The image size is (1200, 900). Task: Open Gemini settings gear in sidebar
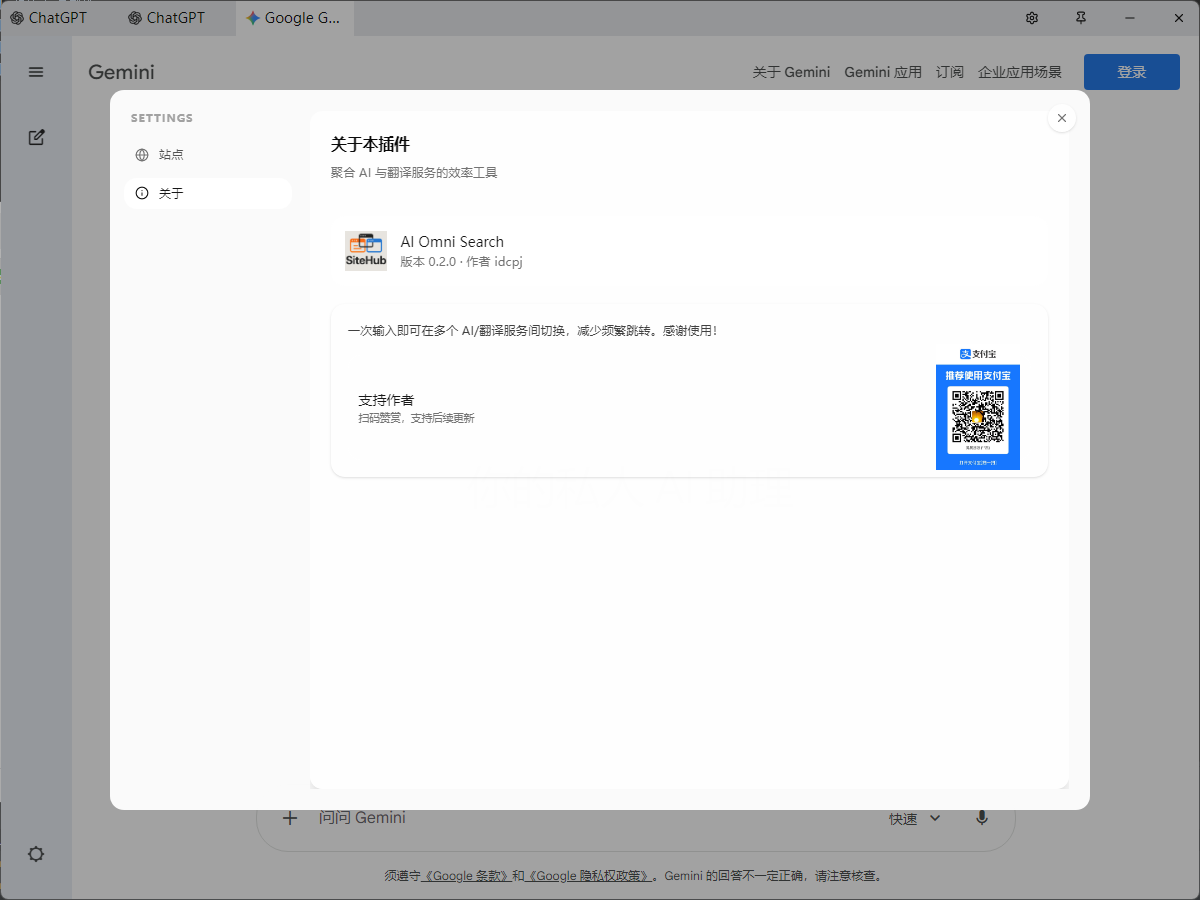tap(36, 854)
